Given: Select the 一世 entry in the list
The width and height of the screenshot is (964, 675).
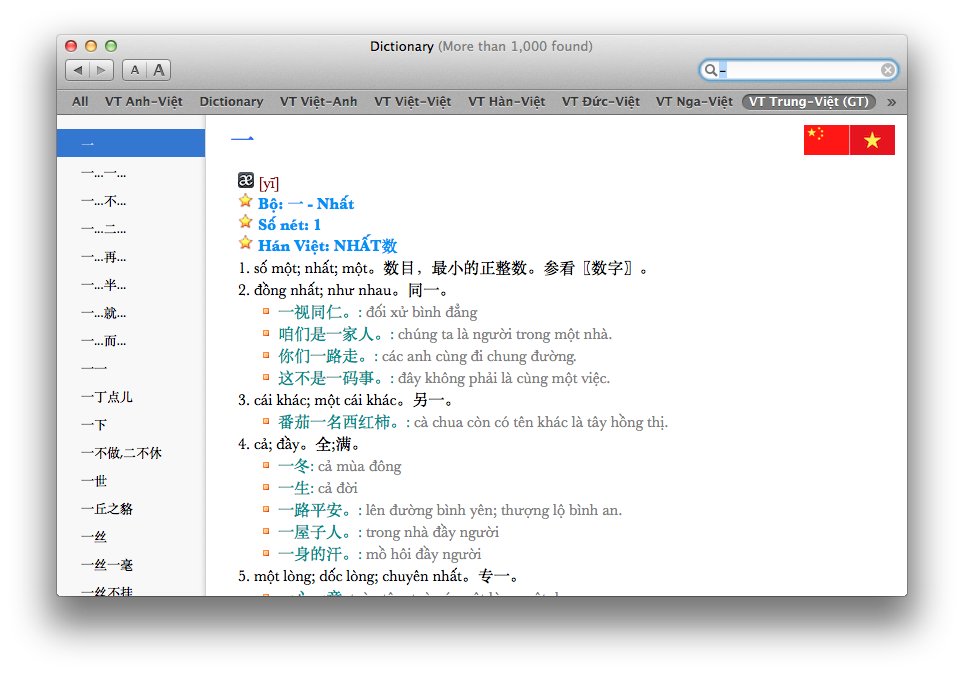Looking at the screenshot, I should 131,481.
